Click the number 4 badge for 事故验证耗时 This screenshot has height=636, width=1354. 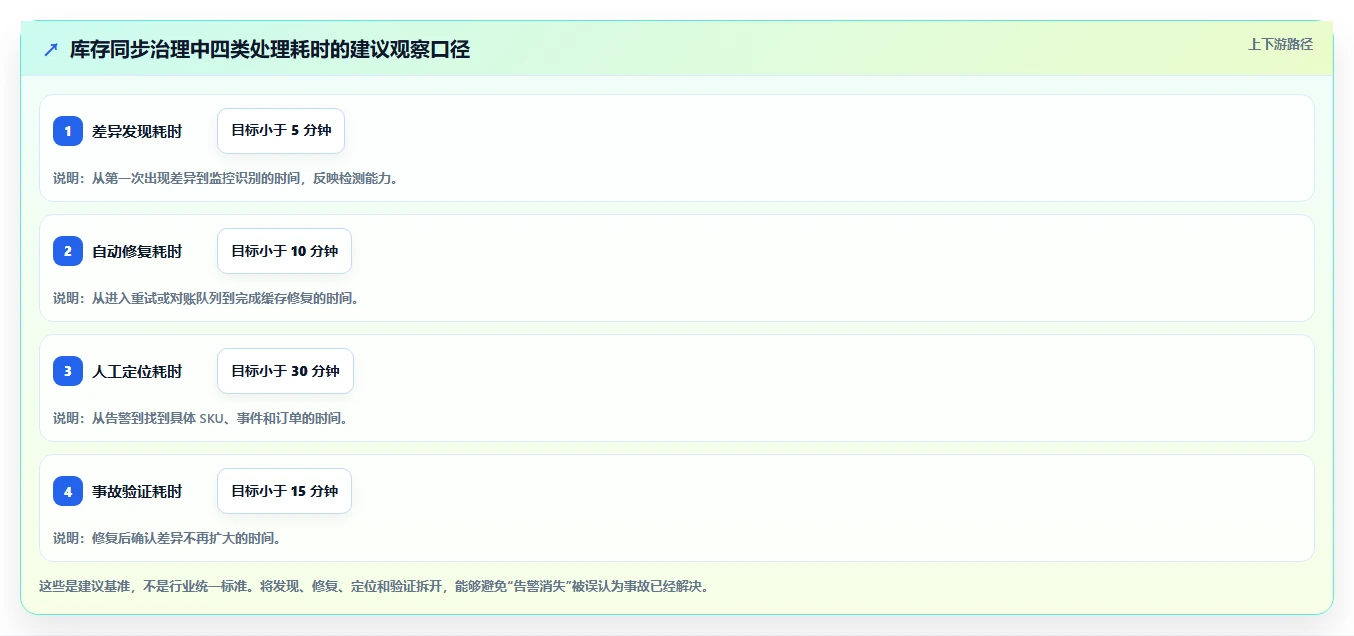tap(68, 491)
